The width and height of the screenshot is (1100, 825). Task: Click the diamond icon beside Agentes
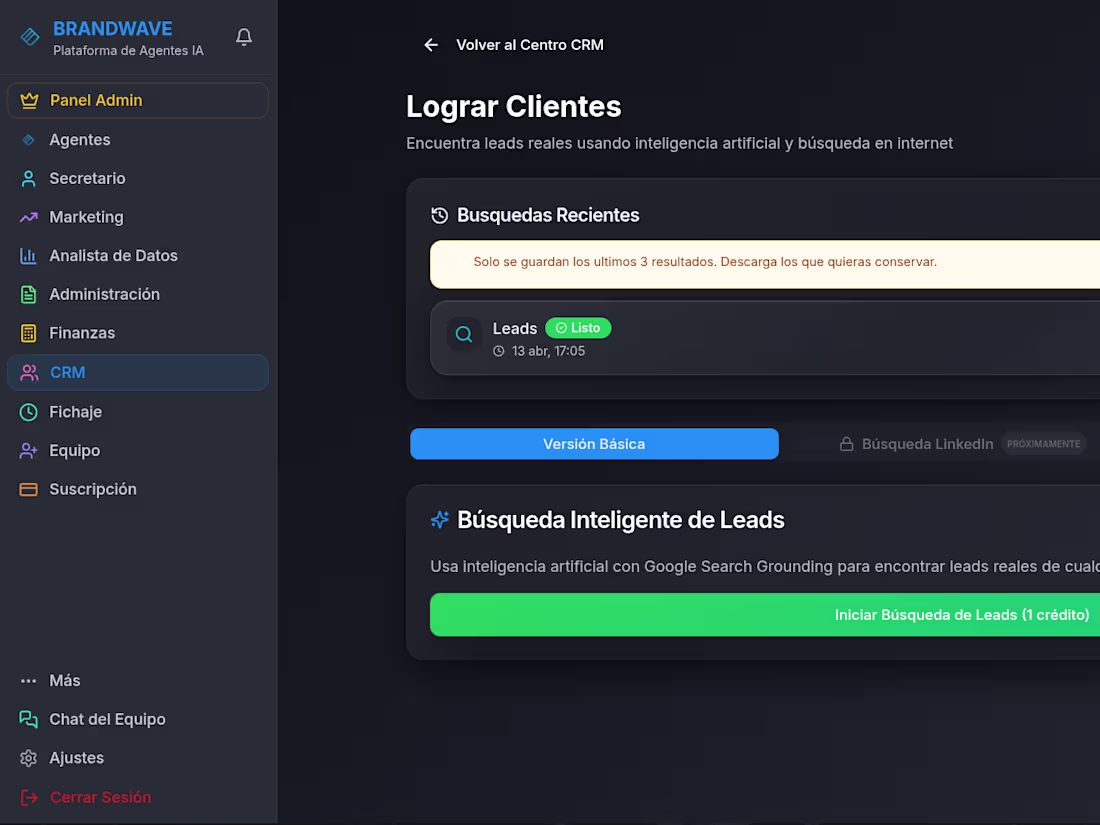click(x=29, y=140)
